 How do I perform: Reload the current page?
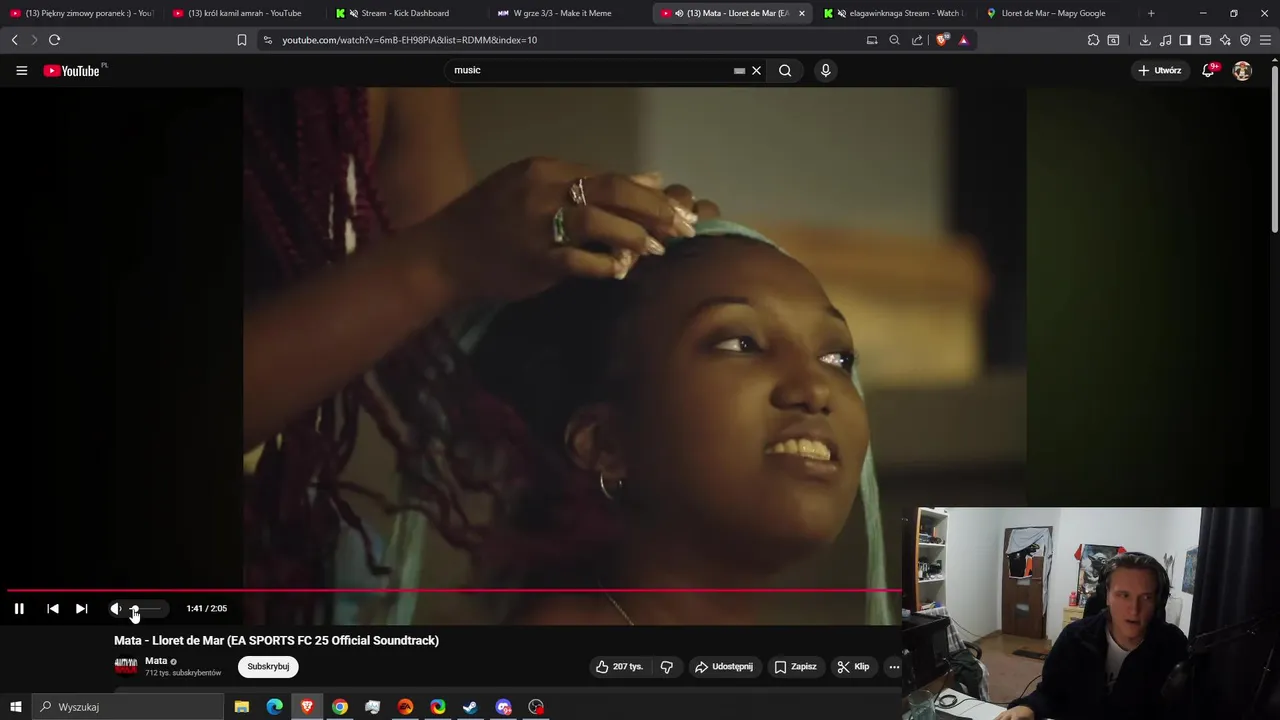[x=54, y=40]
